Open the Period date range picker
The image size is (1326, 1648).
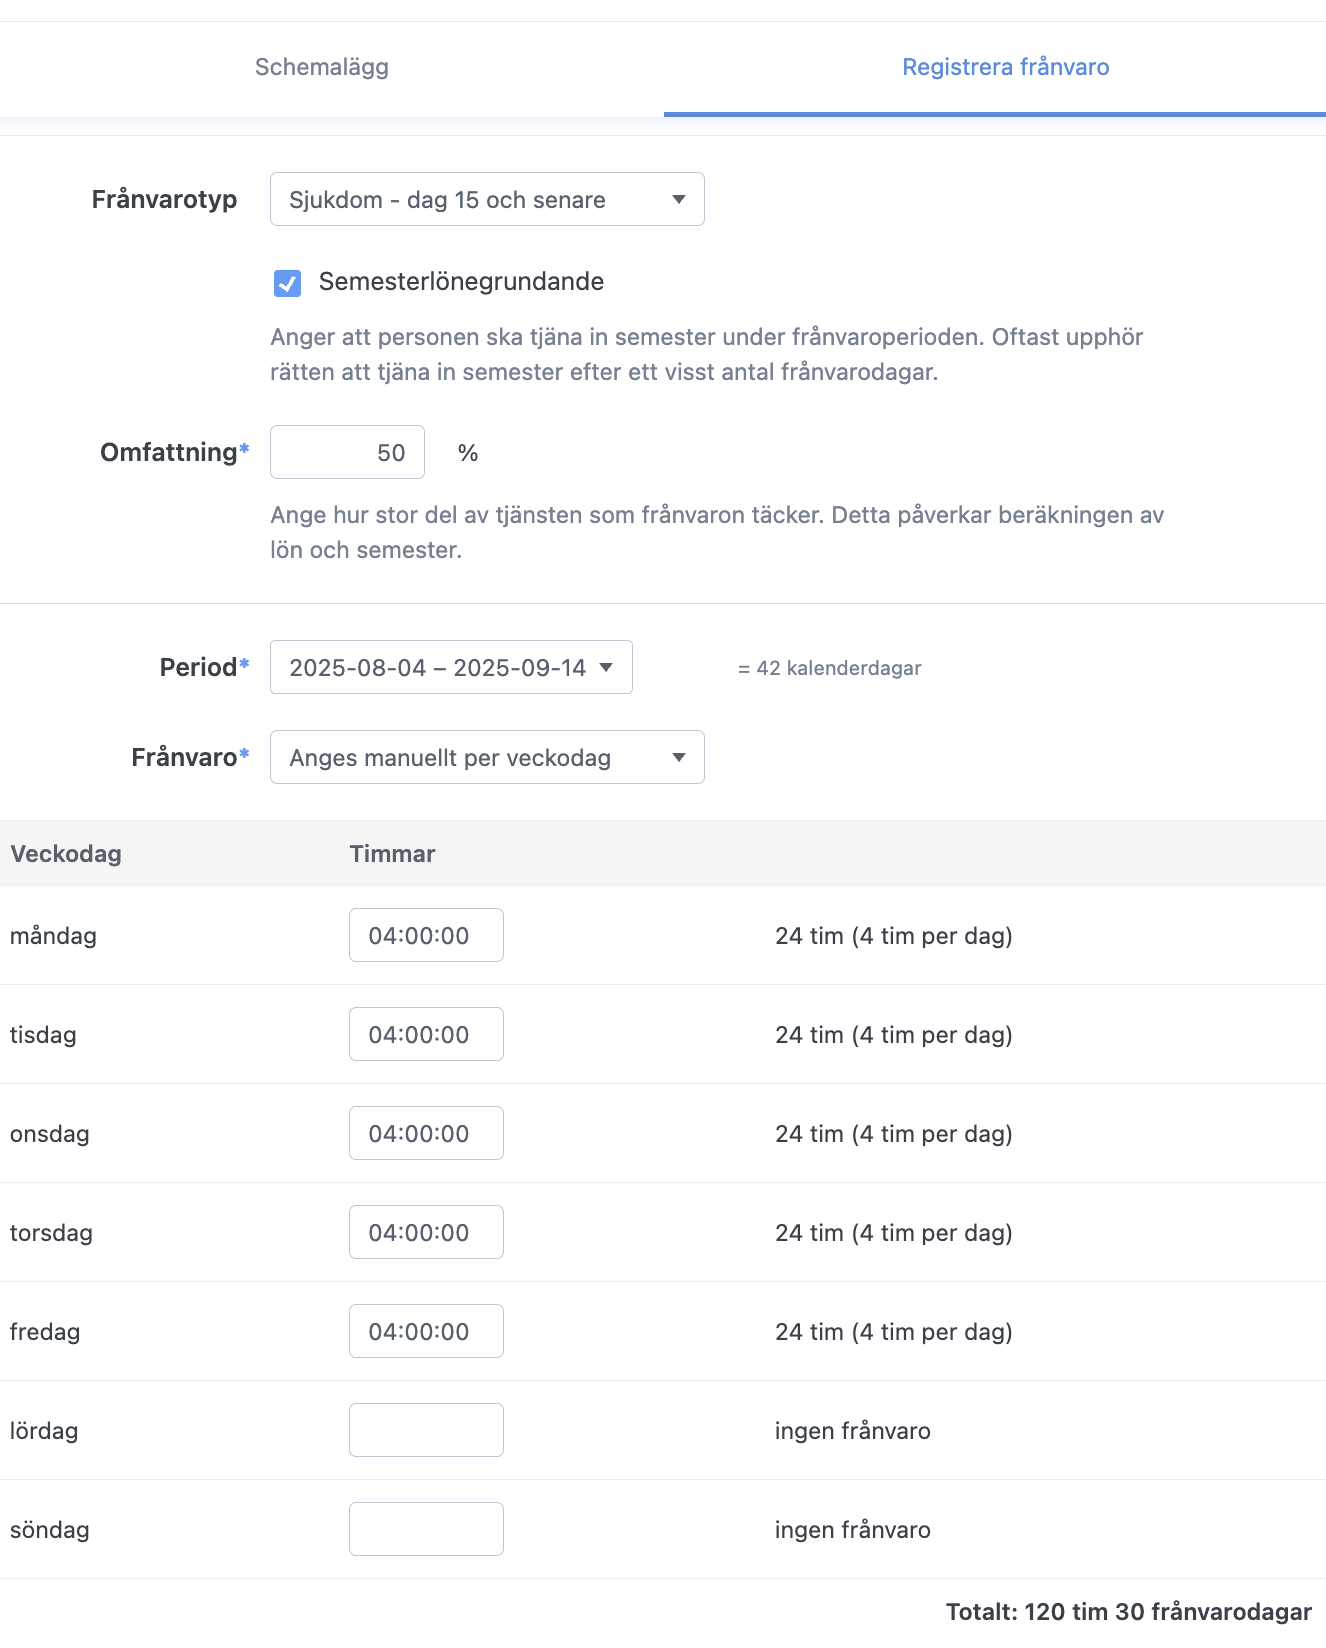[451, 667]
